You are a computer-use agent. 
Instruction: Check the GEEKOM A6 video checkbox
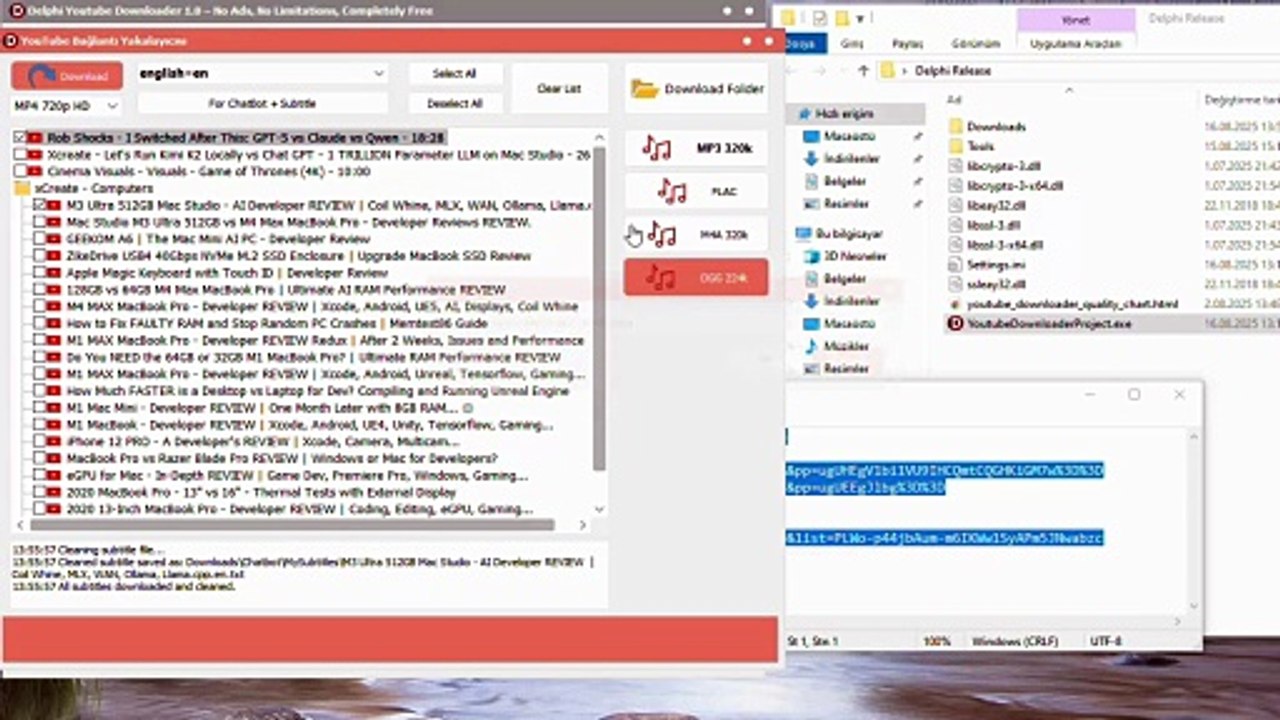point(39,239)
